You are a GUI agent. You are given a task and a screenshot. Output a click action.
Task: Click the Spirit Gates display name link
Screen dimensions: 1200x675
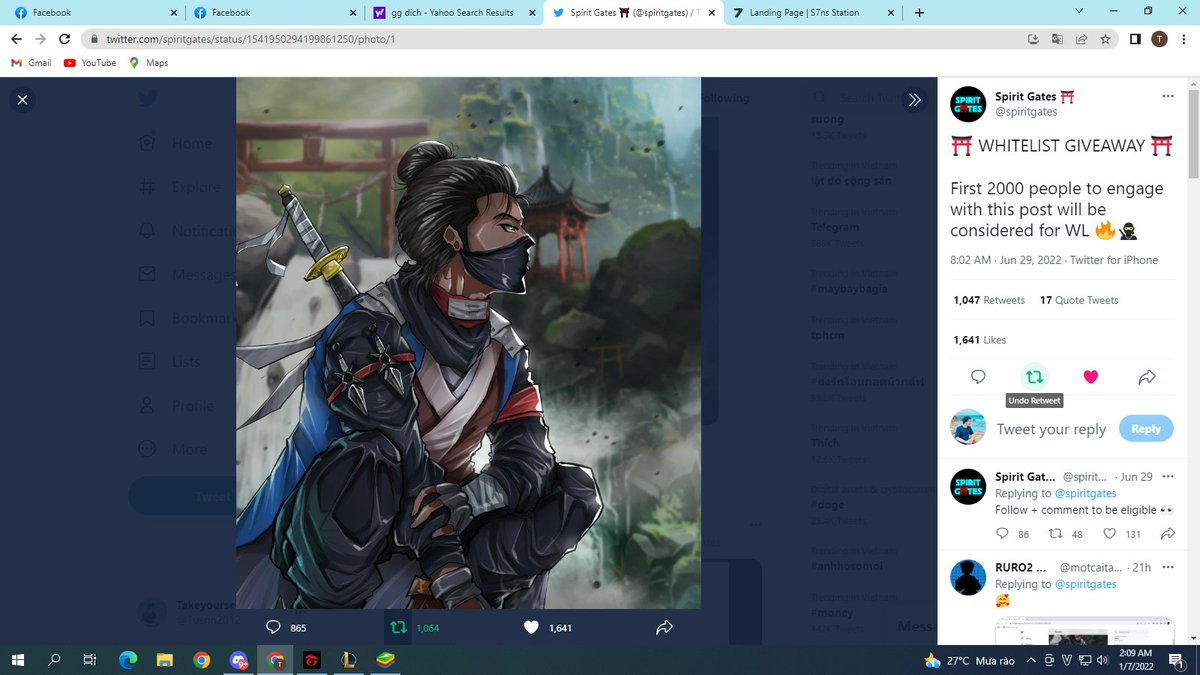click(x=1034, y=96)
